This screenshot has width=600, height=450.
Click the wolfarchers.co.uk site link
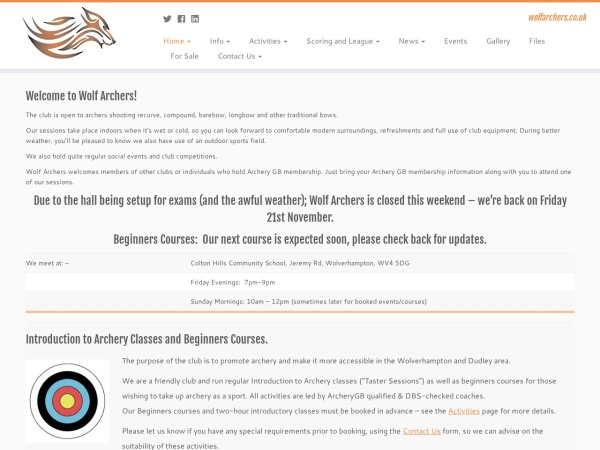[558, 17]
